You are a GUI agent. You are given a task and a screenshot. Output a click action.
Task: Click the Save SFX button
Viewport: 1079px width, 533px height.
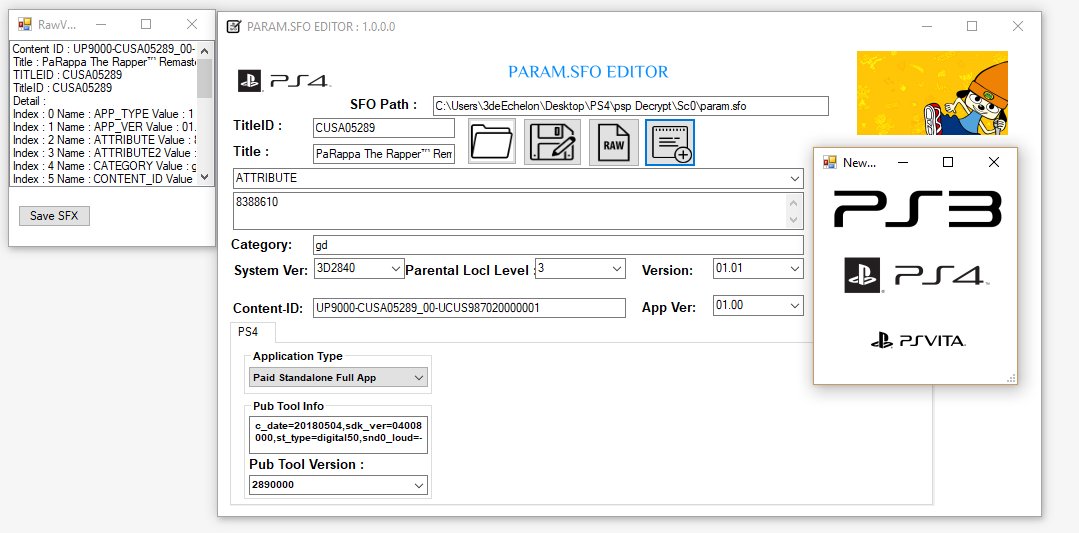coord(54,216)
